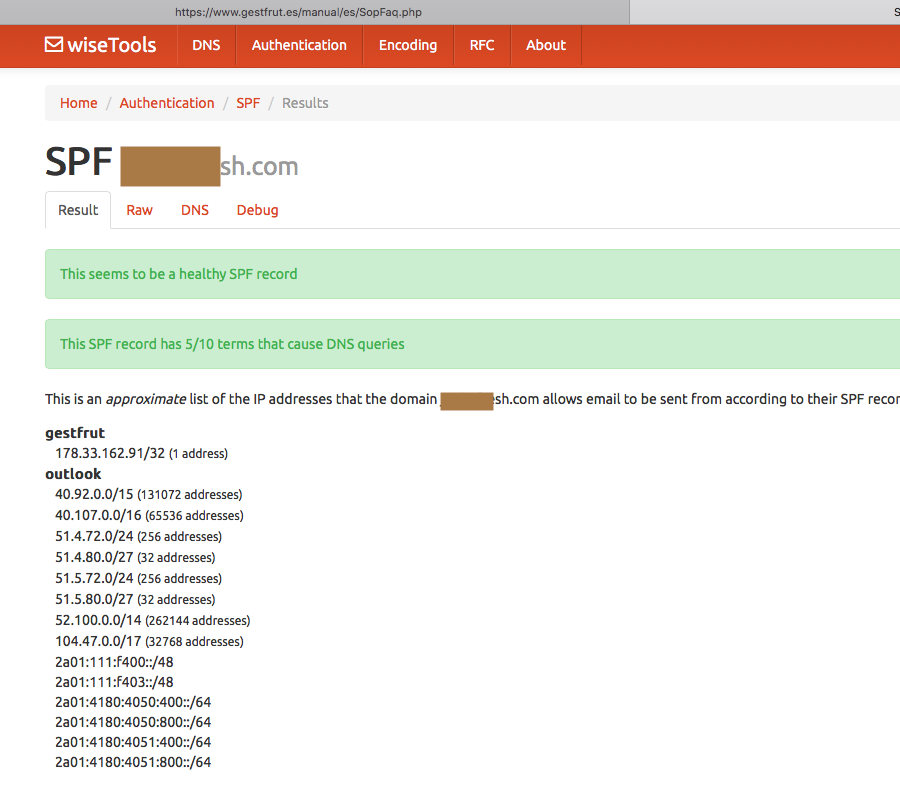Open the DNS menu in top navbar
This screenshot has width=900, height=791.
206,45
